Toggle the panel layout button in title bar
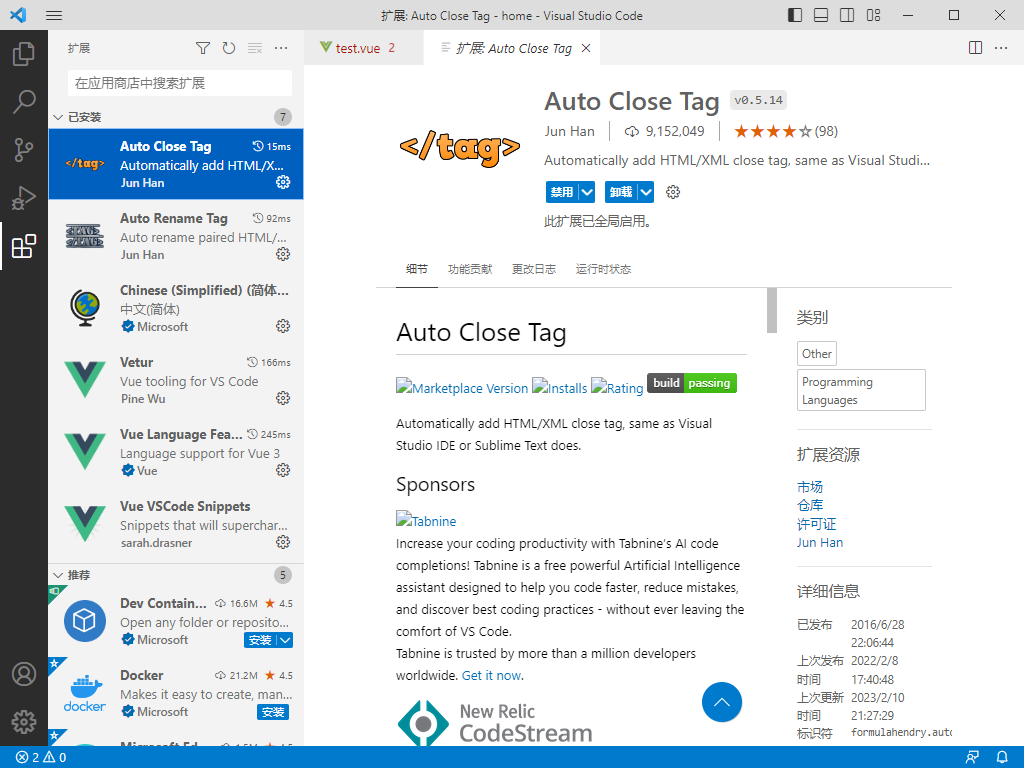The image size is (1024, 768). pos(821,16)
